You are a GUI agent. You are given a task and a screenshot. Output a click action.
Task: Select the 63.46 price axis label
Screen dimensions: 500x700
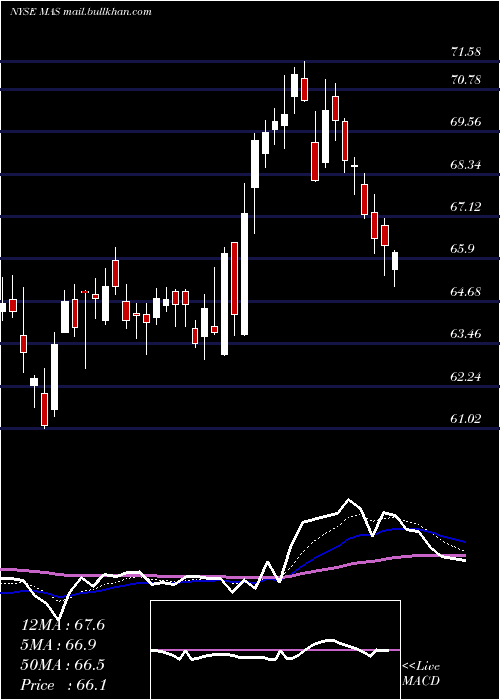point(466,334)
